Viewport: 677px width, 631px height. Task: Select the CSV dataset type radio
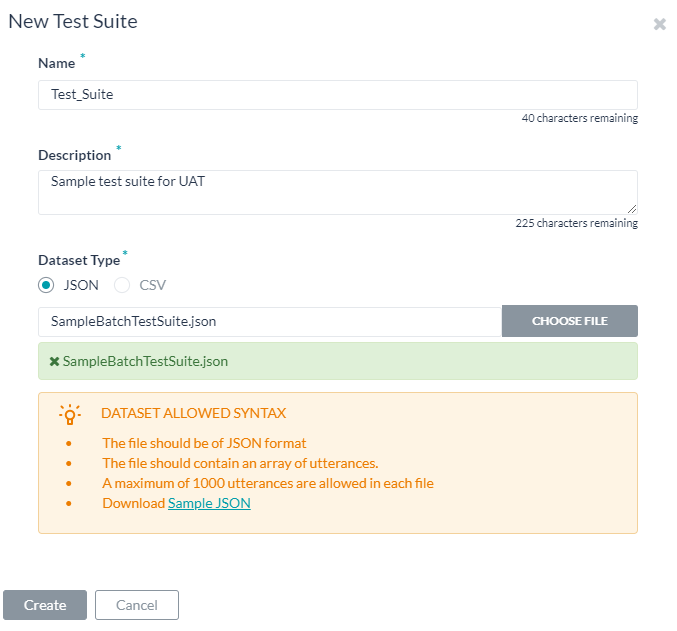click(x=122, y=285)
